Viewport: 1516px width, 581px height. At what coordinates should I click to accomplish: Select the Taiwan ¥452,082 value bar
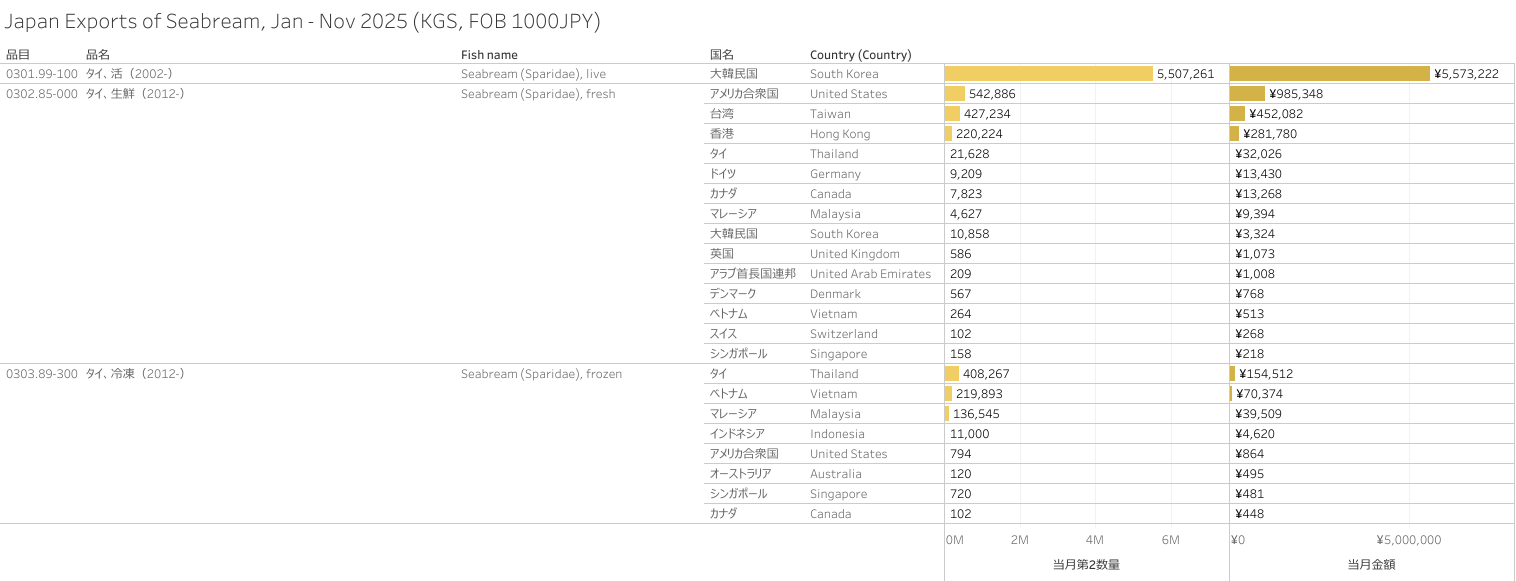[x=1237, y=114]
